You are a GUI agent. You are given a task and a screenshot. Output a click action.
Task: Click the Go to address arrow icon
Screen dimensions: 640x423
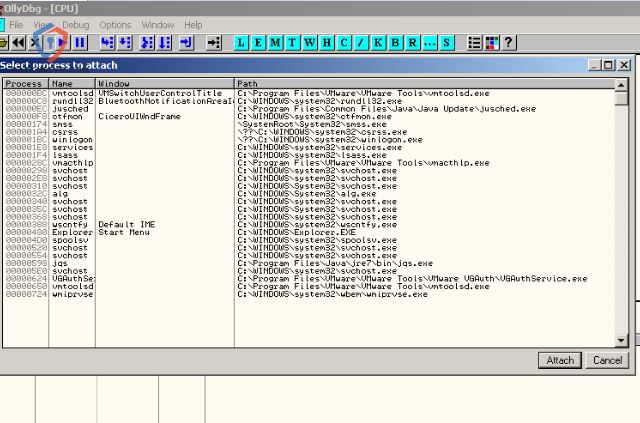coord(214,43)
